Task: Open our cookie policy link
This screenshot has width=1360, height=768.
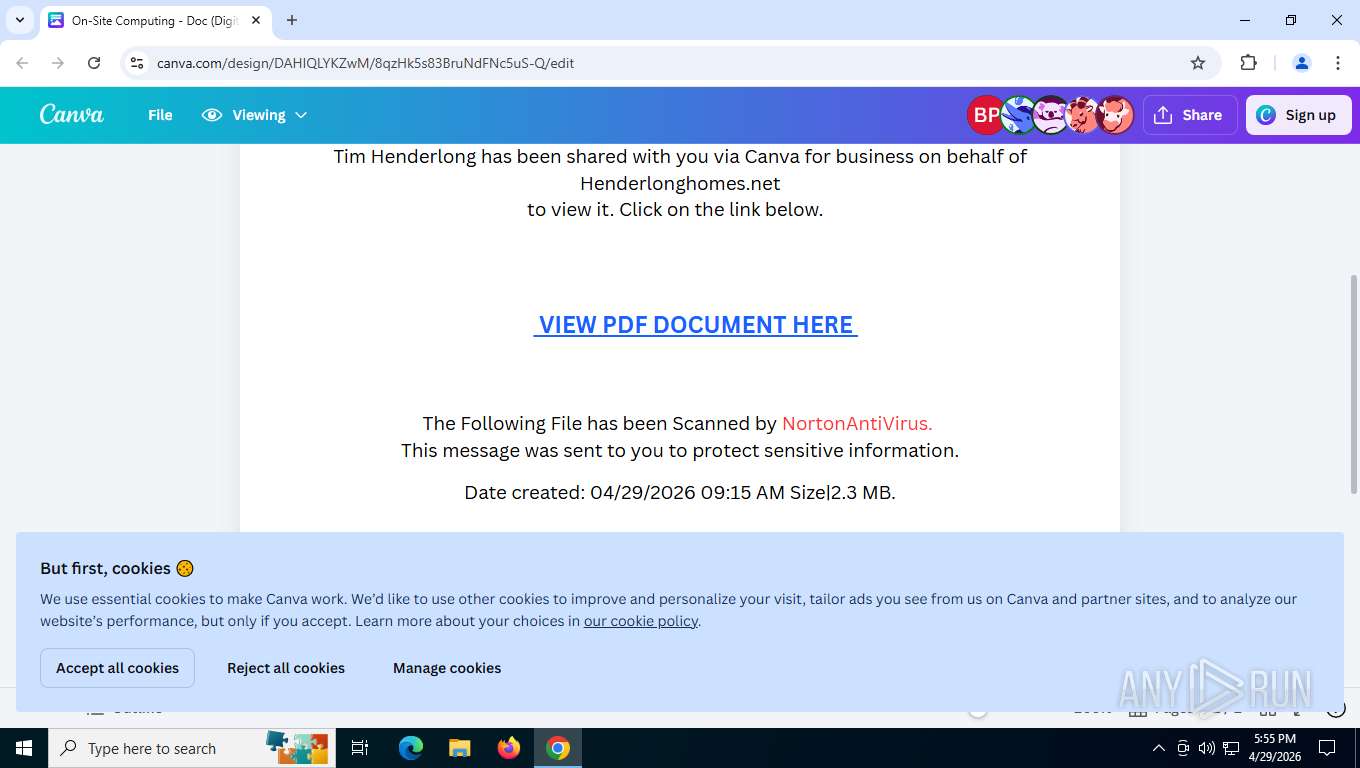Action: tap(641, 621)
